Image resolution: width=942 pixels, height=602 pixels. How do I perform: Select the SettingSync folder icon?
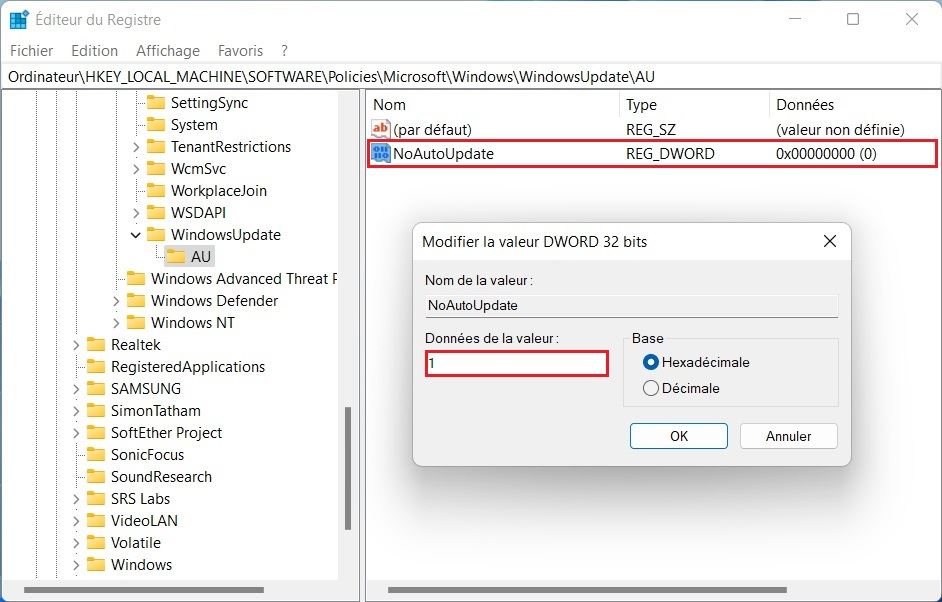click(x=156, y=102)
